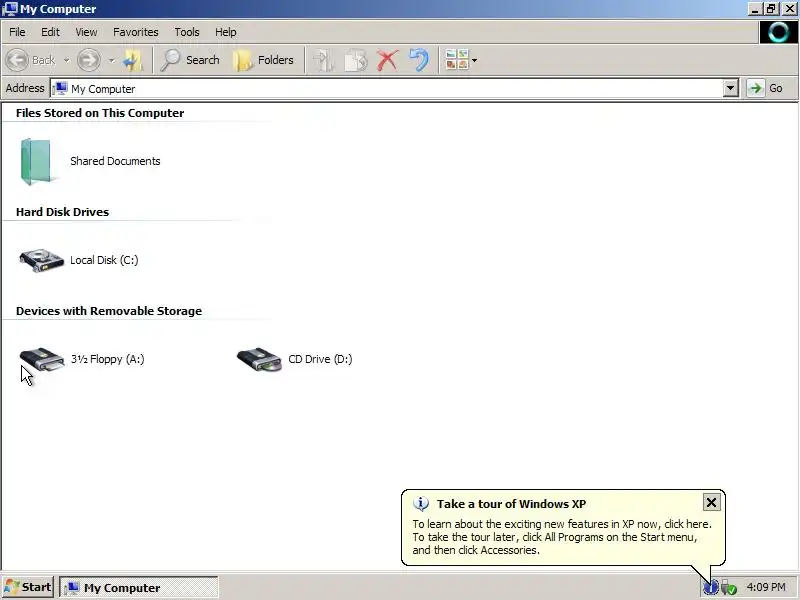
Task: Open the Favorites menu
Action: coord(136,32)
